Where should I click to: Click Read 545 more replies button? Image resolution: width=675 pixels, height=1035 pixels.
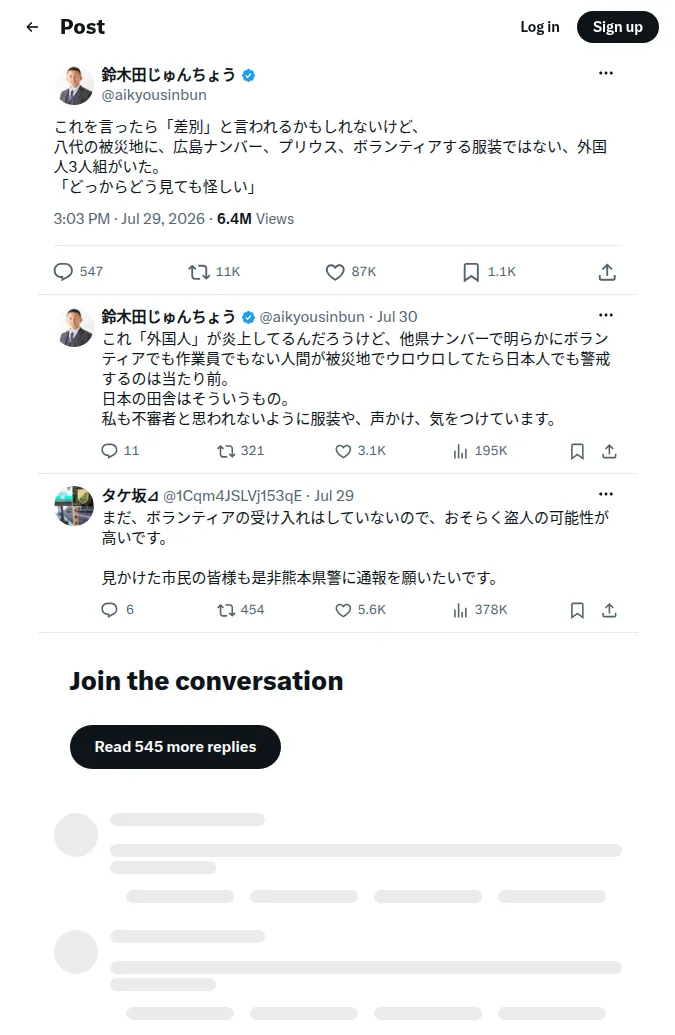pyautogui.click(x=176, y=747)
